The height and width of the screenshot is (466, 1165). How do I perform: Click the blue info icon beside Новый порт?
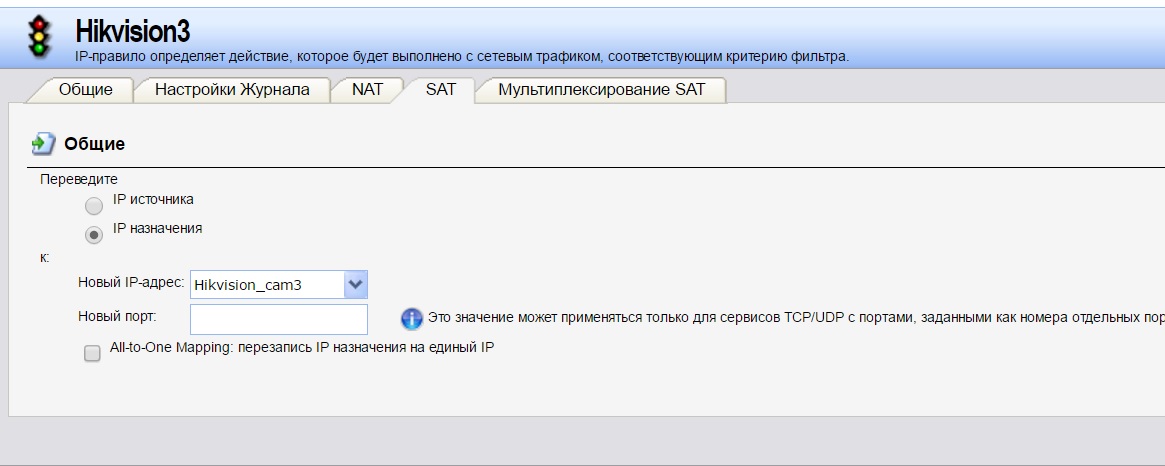pos(412,319)
